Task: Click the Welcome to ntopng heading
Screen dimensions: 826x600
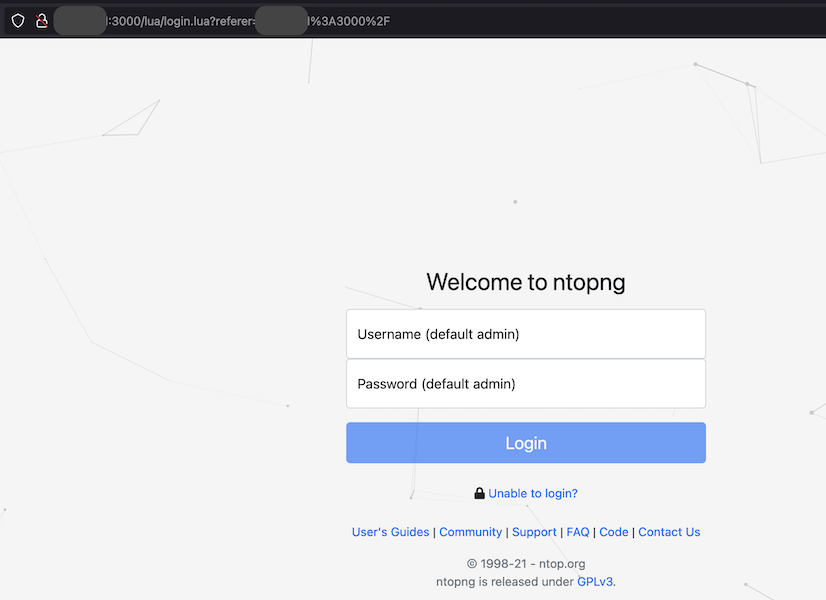Action: (x=526, y=282)
